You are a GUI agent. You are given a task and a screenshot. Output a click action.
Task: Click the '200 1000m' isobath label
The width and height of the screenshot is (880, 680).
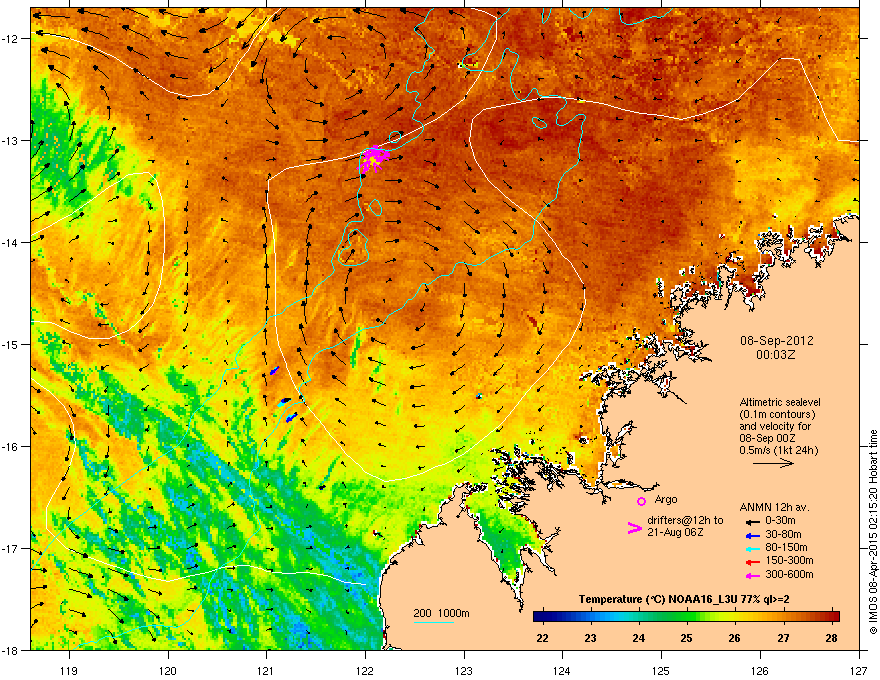point(441,613)
